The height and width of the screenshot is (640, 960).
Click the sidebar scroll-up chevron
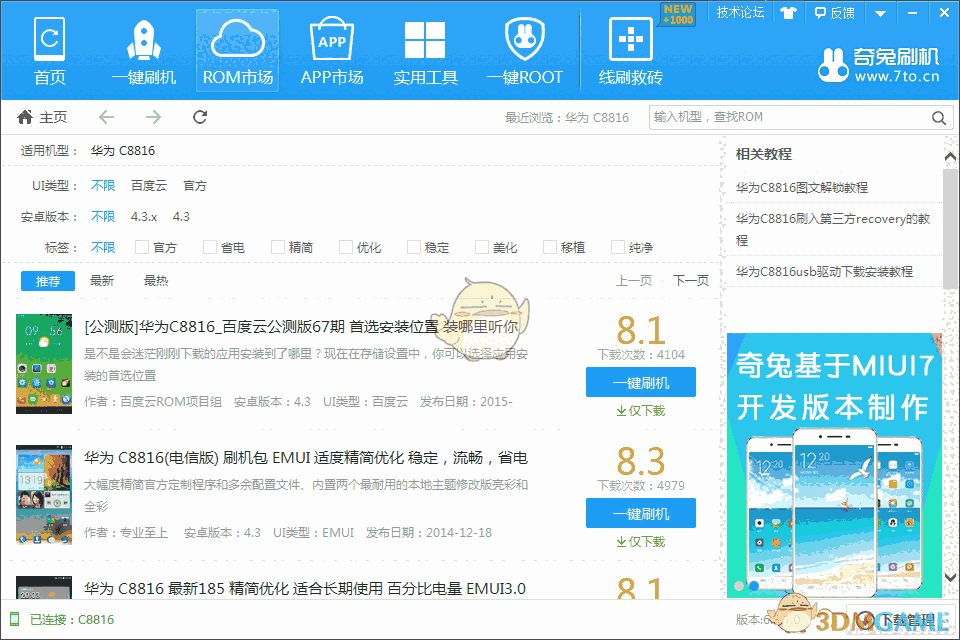click(950, 155)
